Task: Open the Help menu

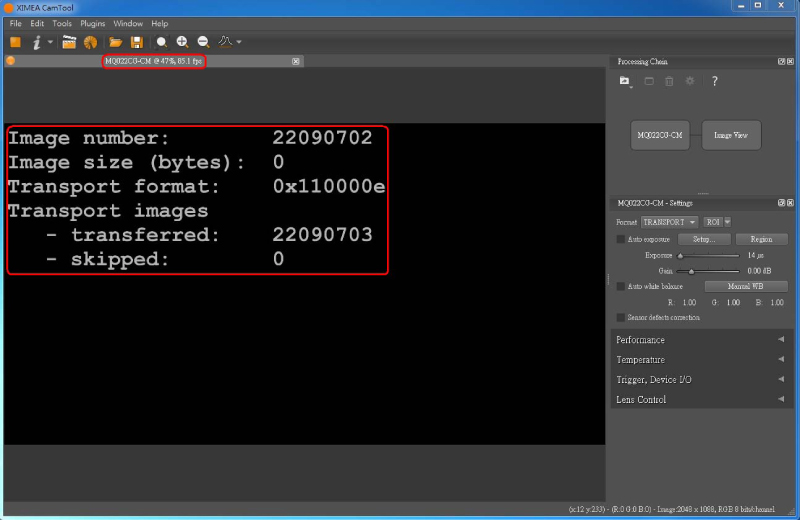Action: pyautogui.click(x=159, y=23)
